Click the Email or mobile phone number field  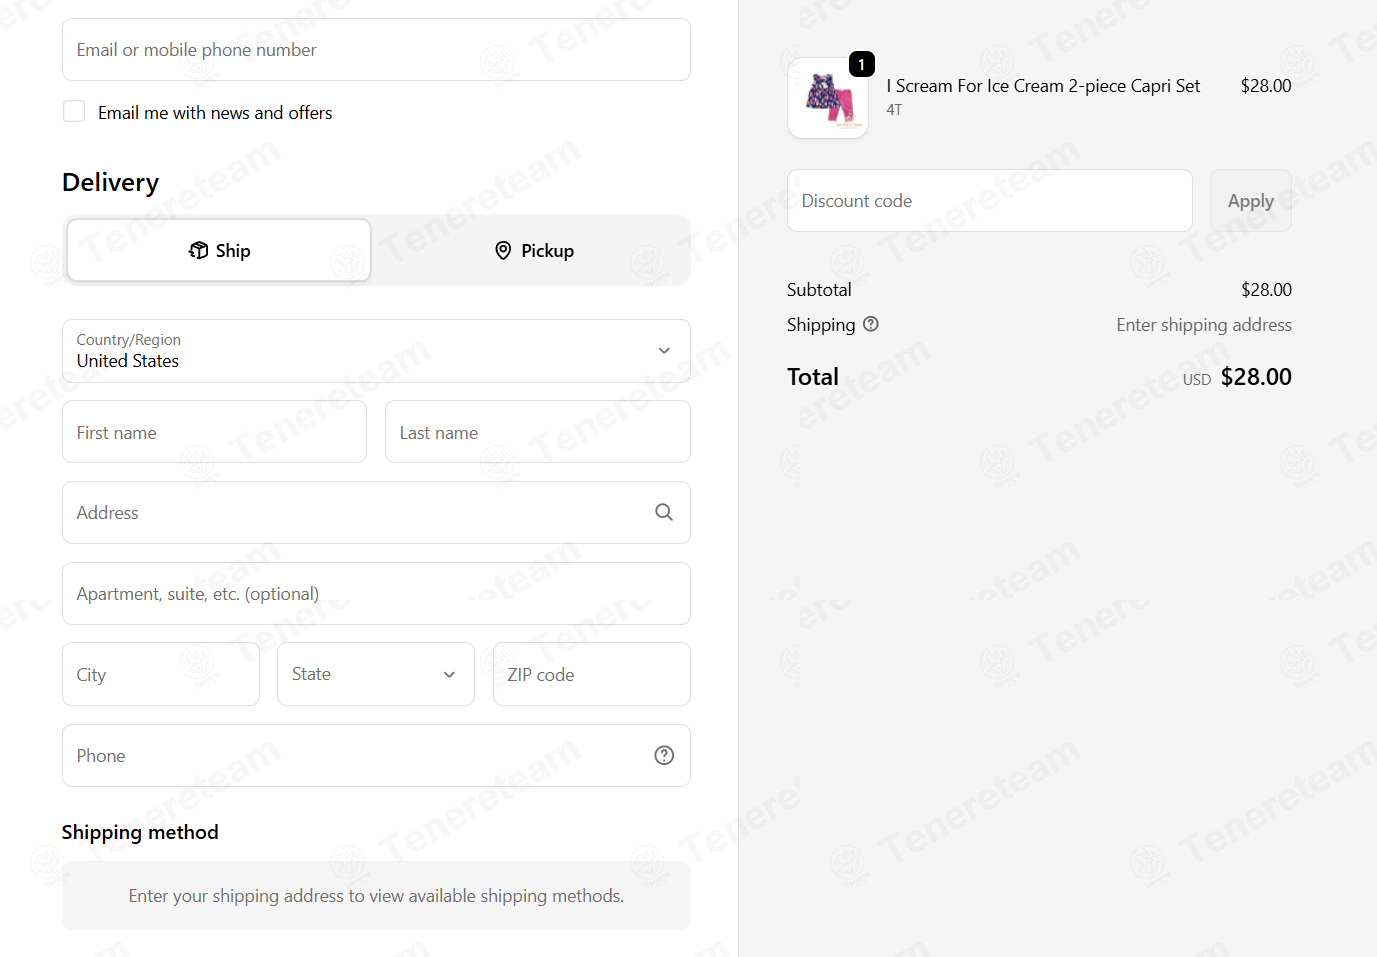[376, 50]
